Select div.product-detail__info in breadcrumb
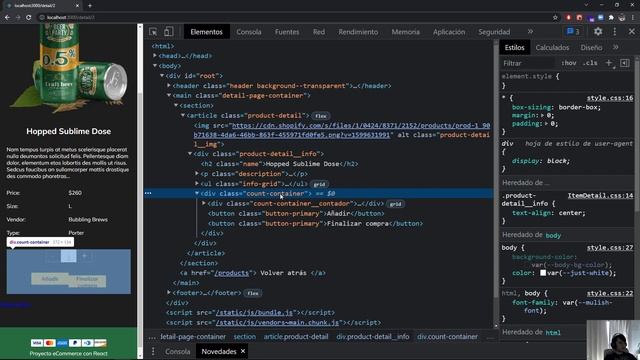 (373, 337)
